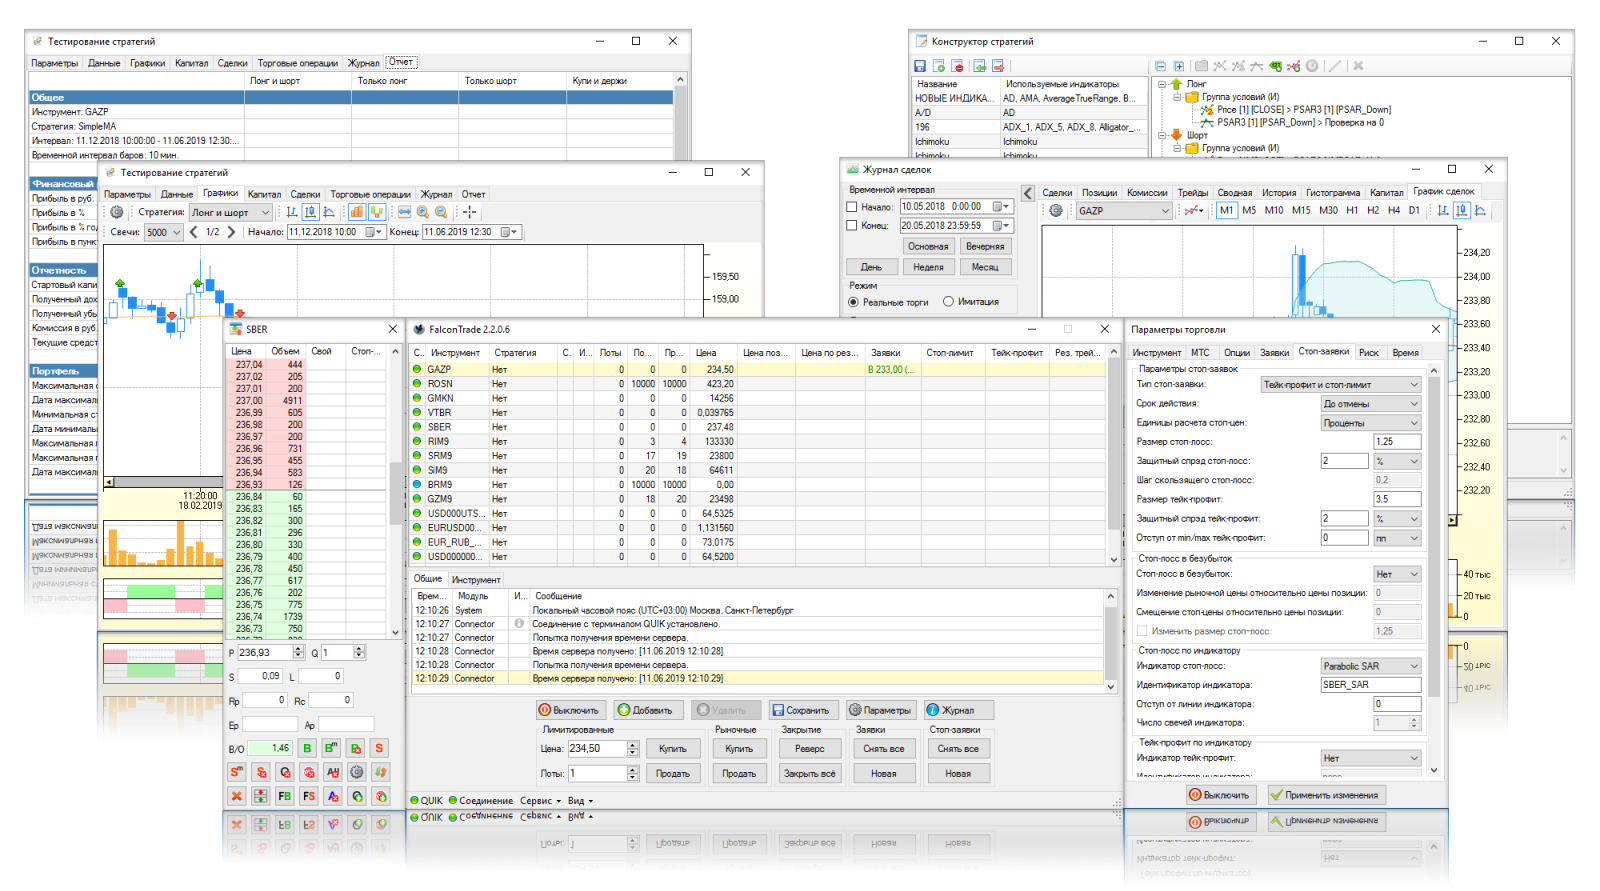Open chart settings gear in Тестирование стратегий Графики
This screenshot has width=1600, height=891.
117,212
